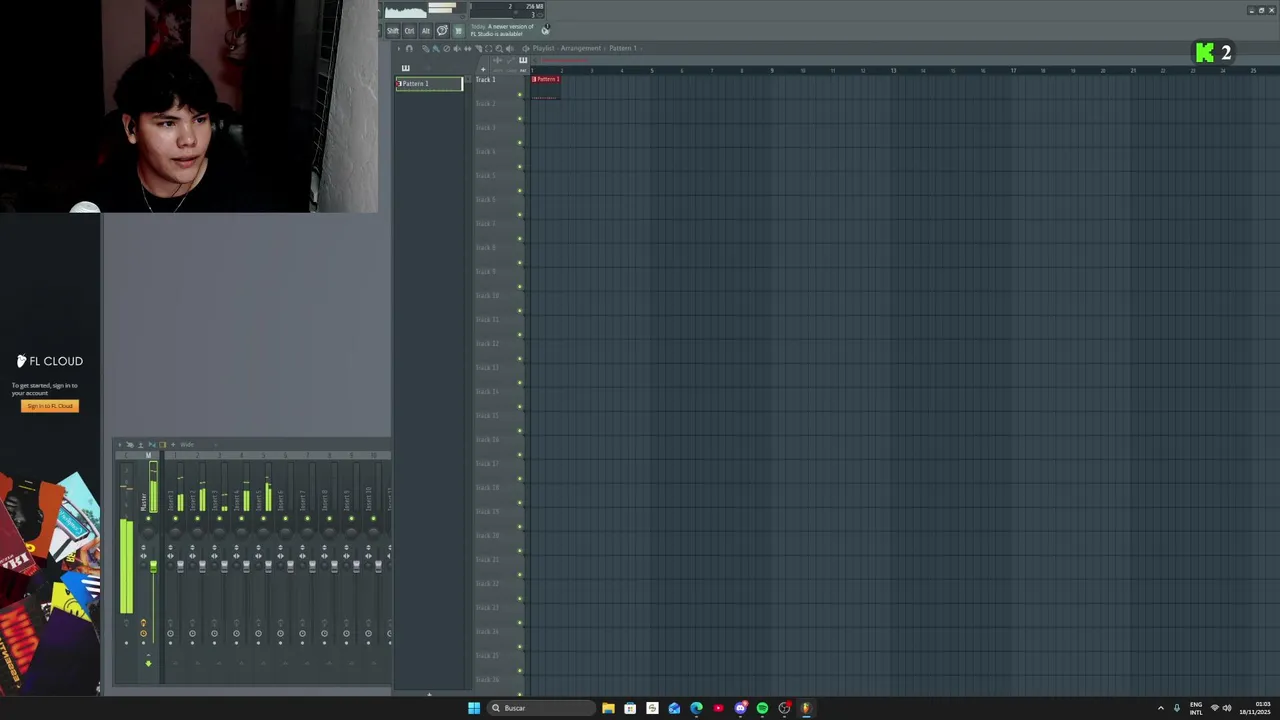The width and height of the screenshot is (1280, 720).
Task: Toggle Insert 6 mute light in mixer
Action: (x=285, y=518)
